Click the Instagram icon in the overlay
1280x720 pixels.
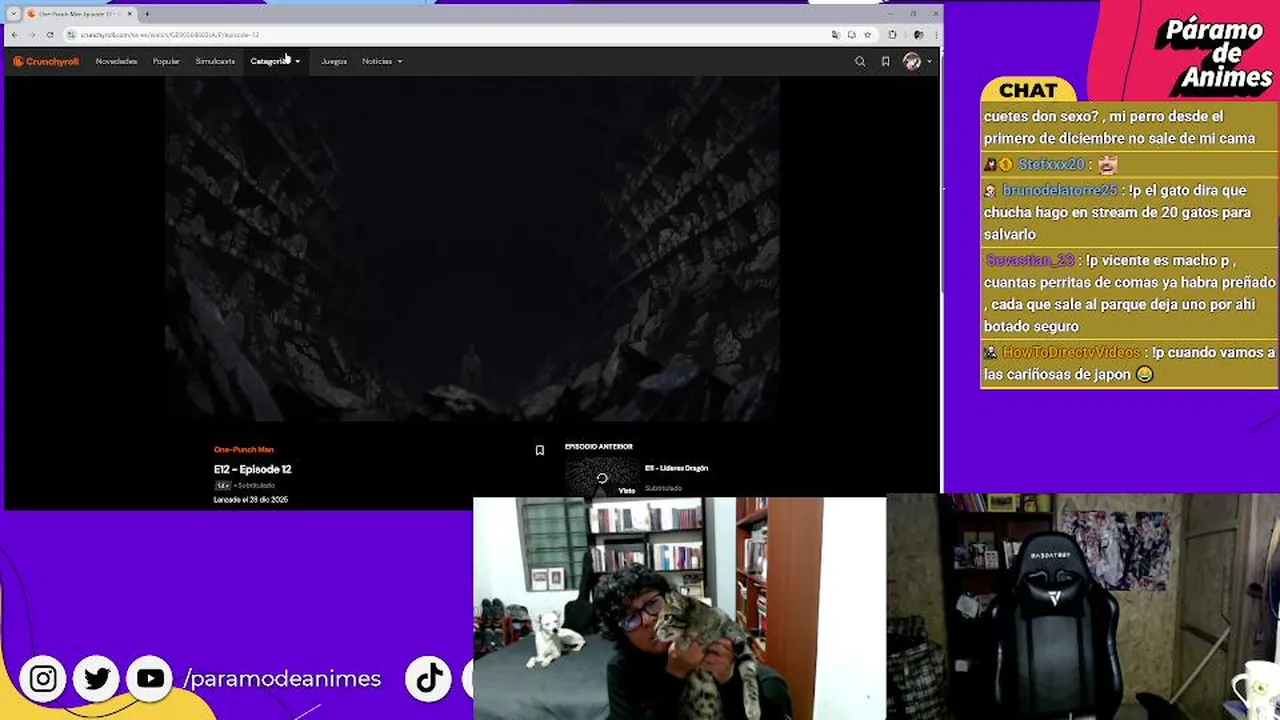pyautogui.click(x=43, y=679)
